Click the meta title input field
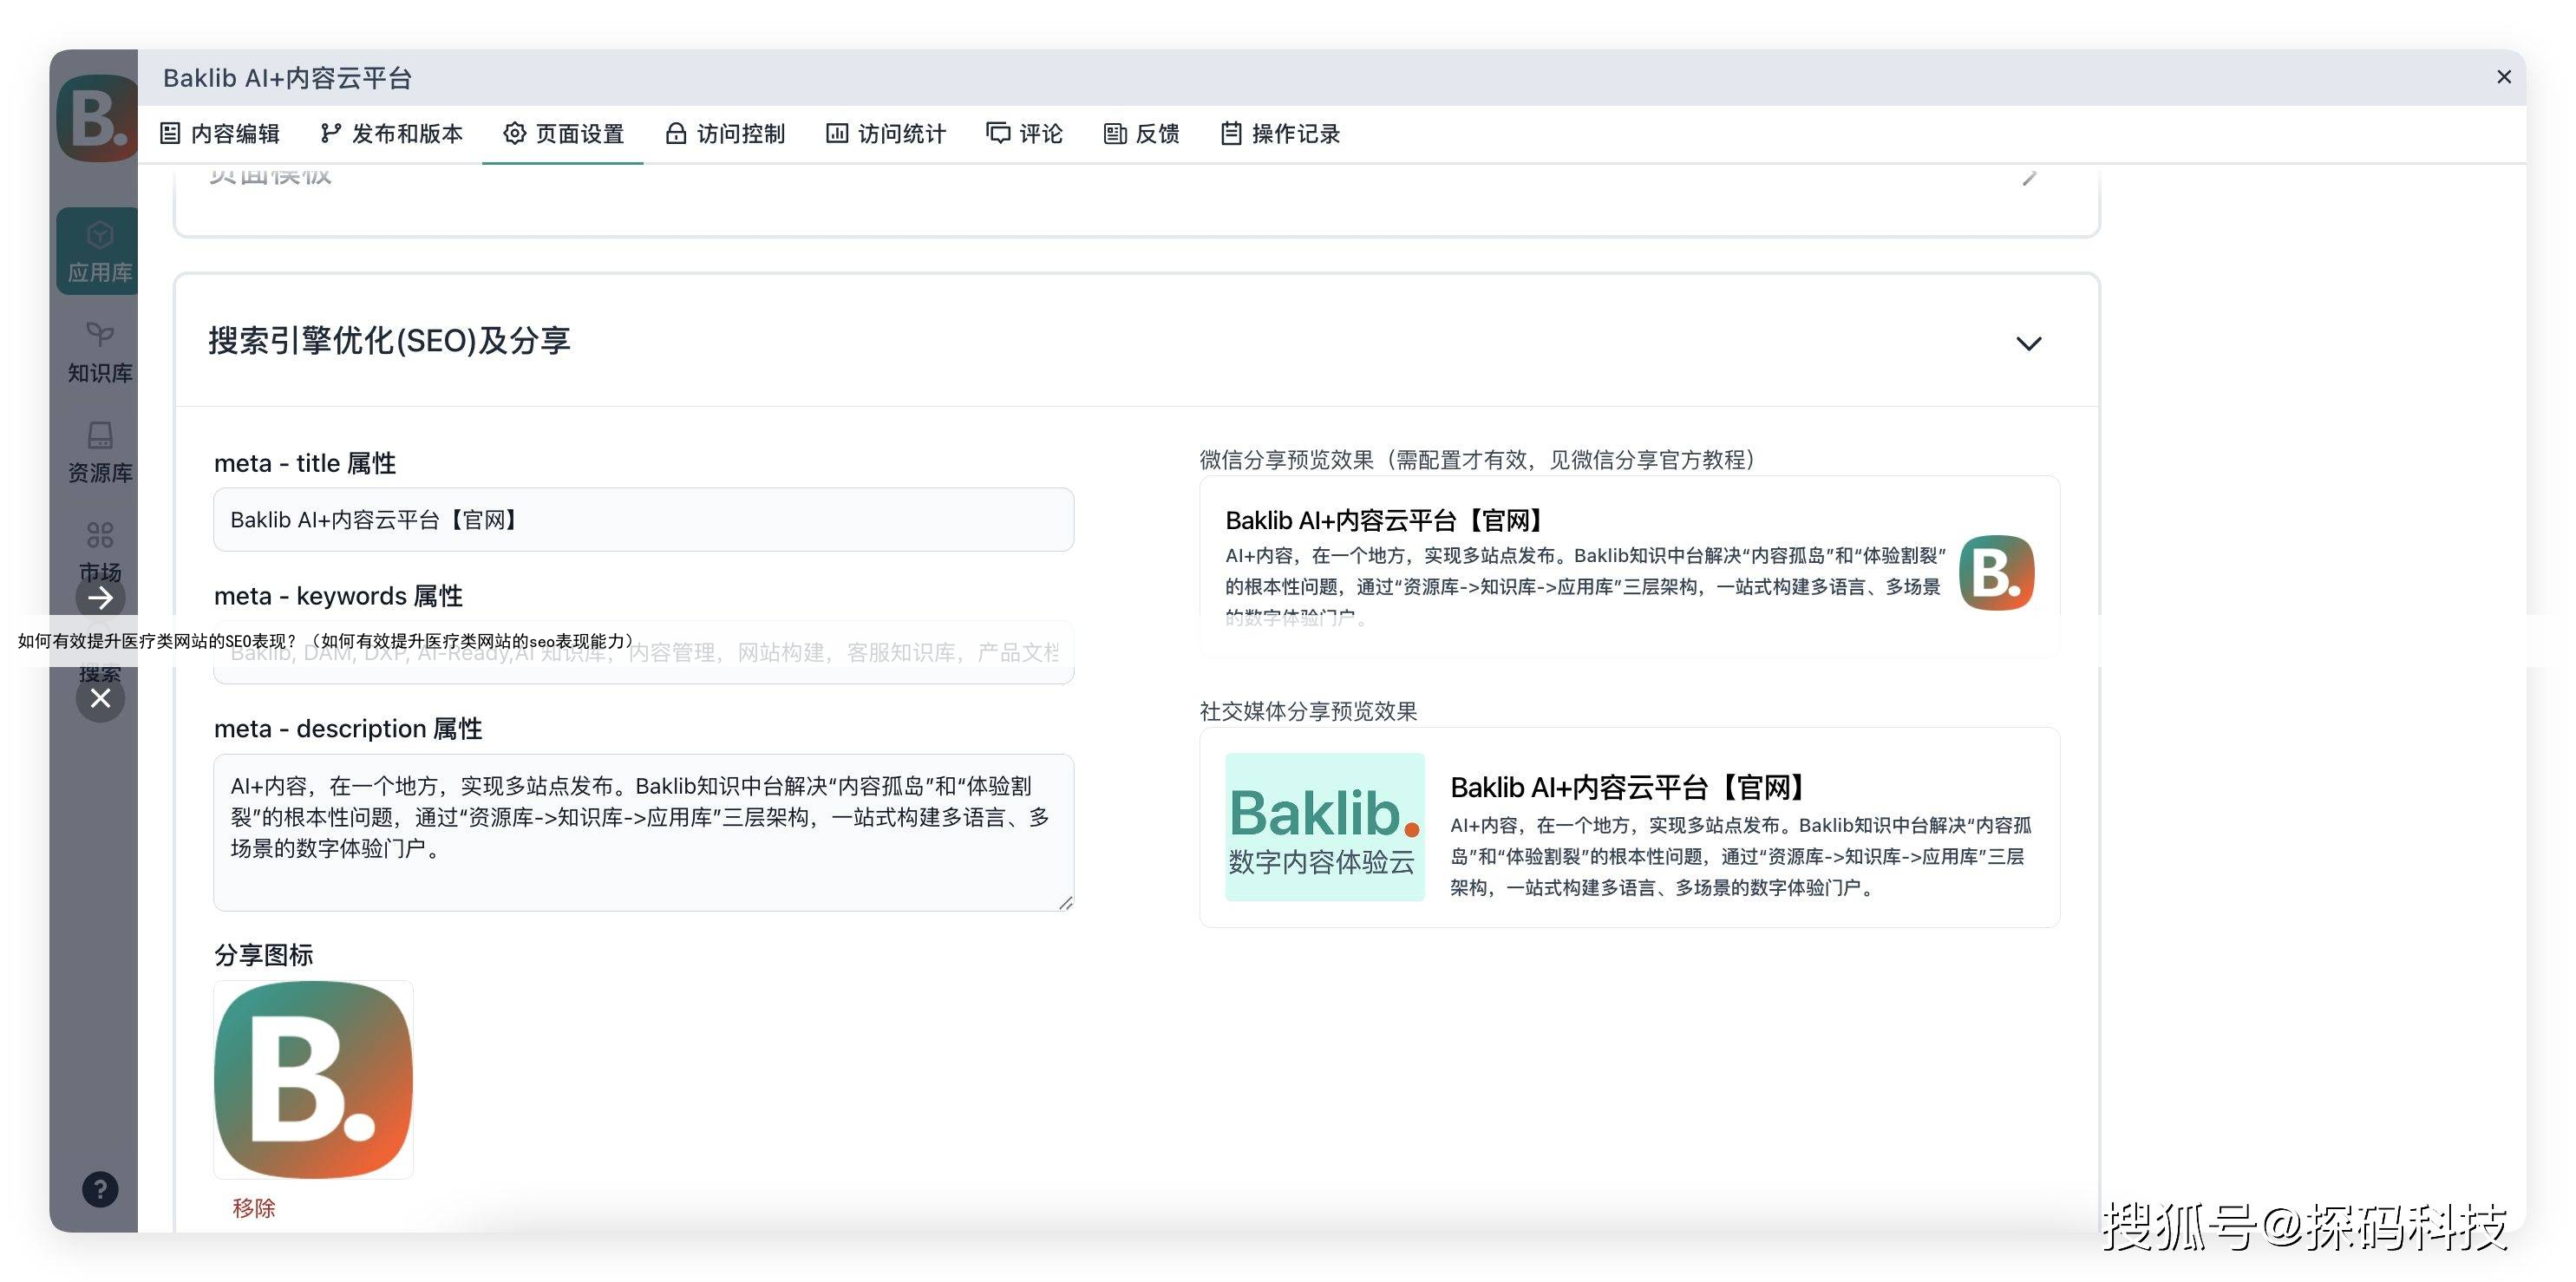The image size is (2576, 1282). (x=643, y=520)
